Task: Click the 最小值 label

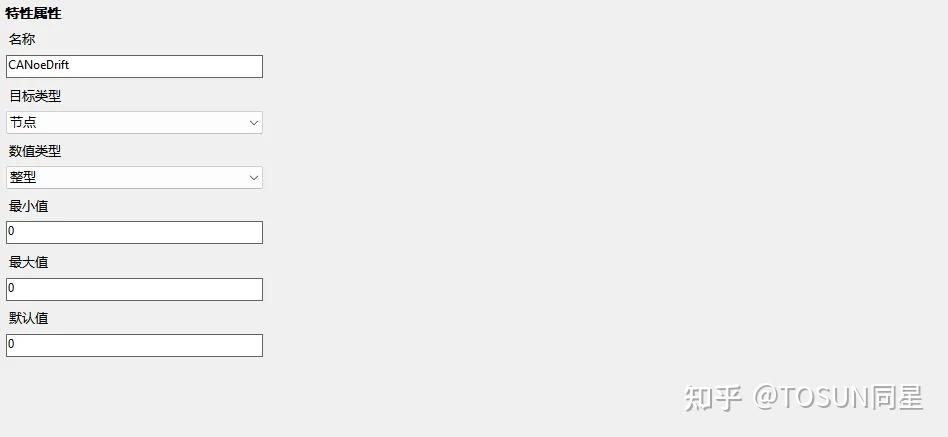Action: pyautogui.click(x=28, y=207)
